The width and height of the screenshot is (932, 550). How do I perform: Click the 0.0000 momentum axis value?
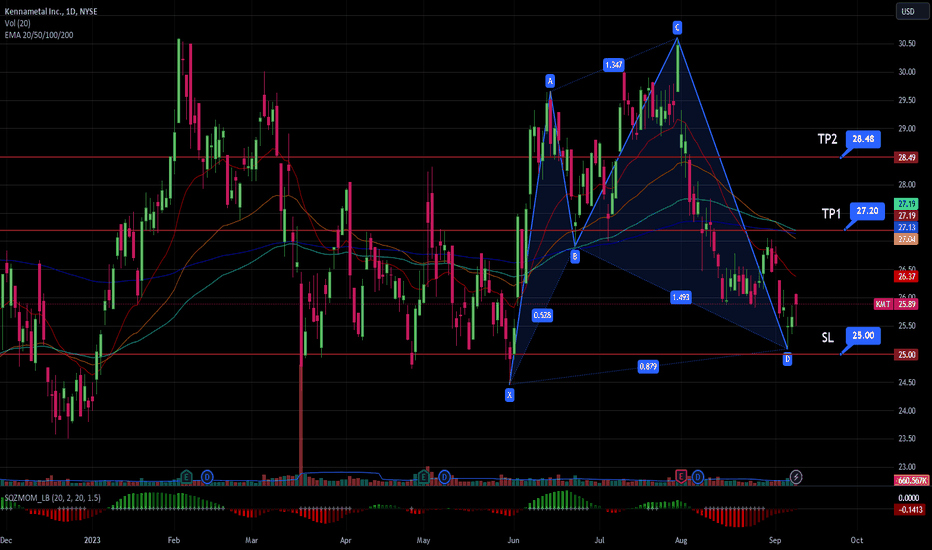click(x=908, y=498)
